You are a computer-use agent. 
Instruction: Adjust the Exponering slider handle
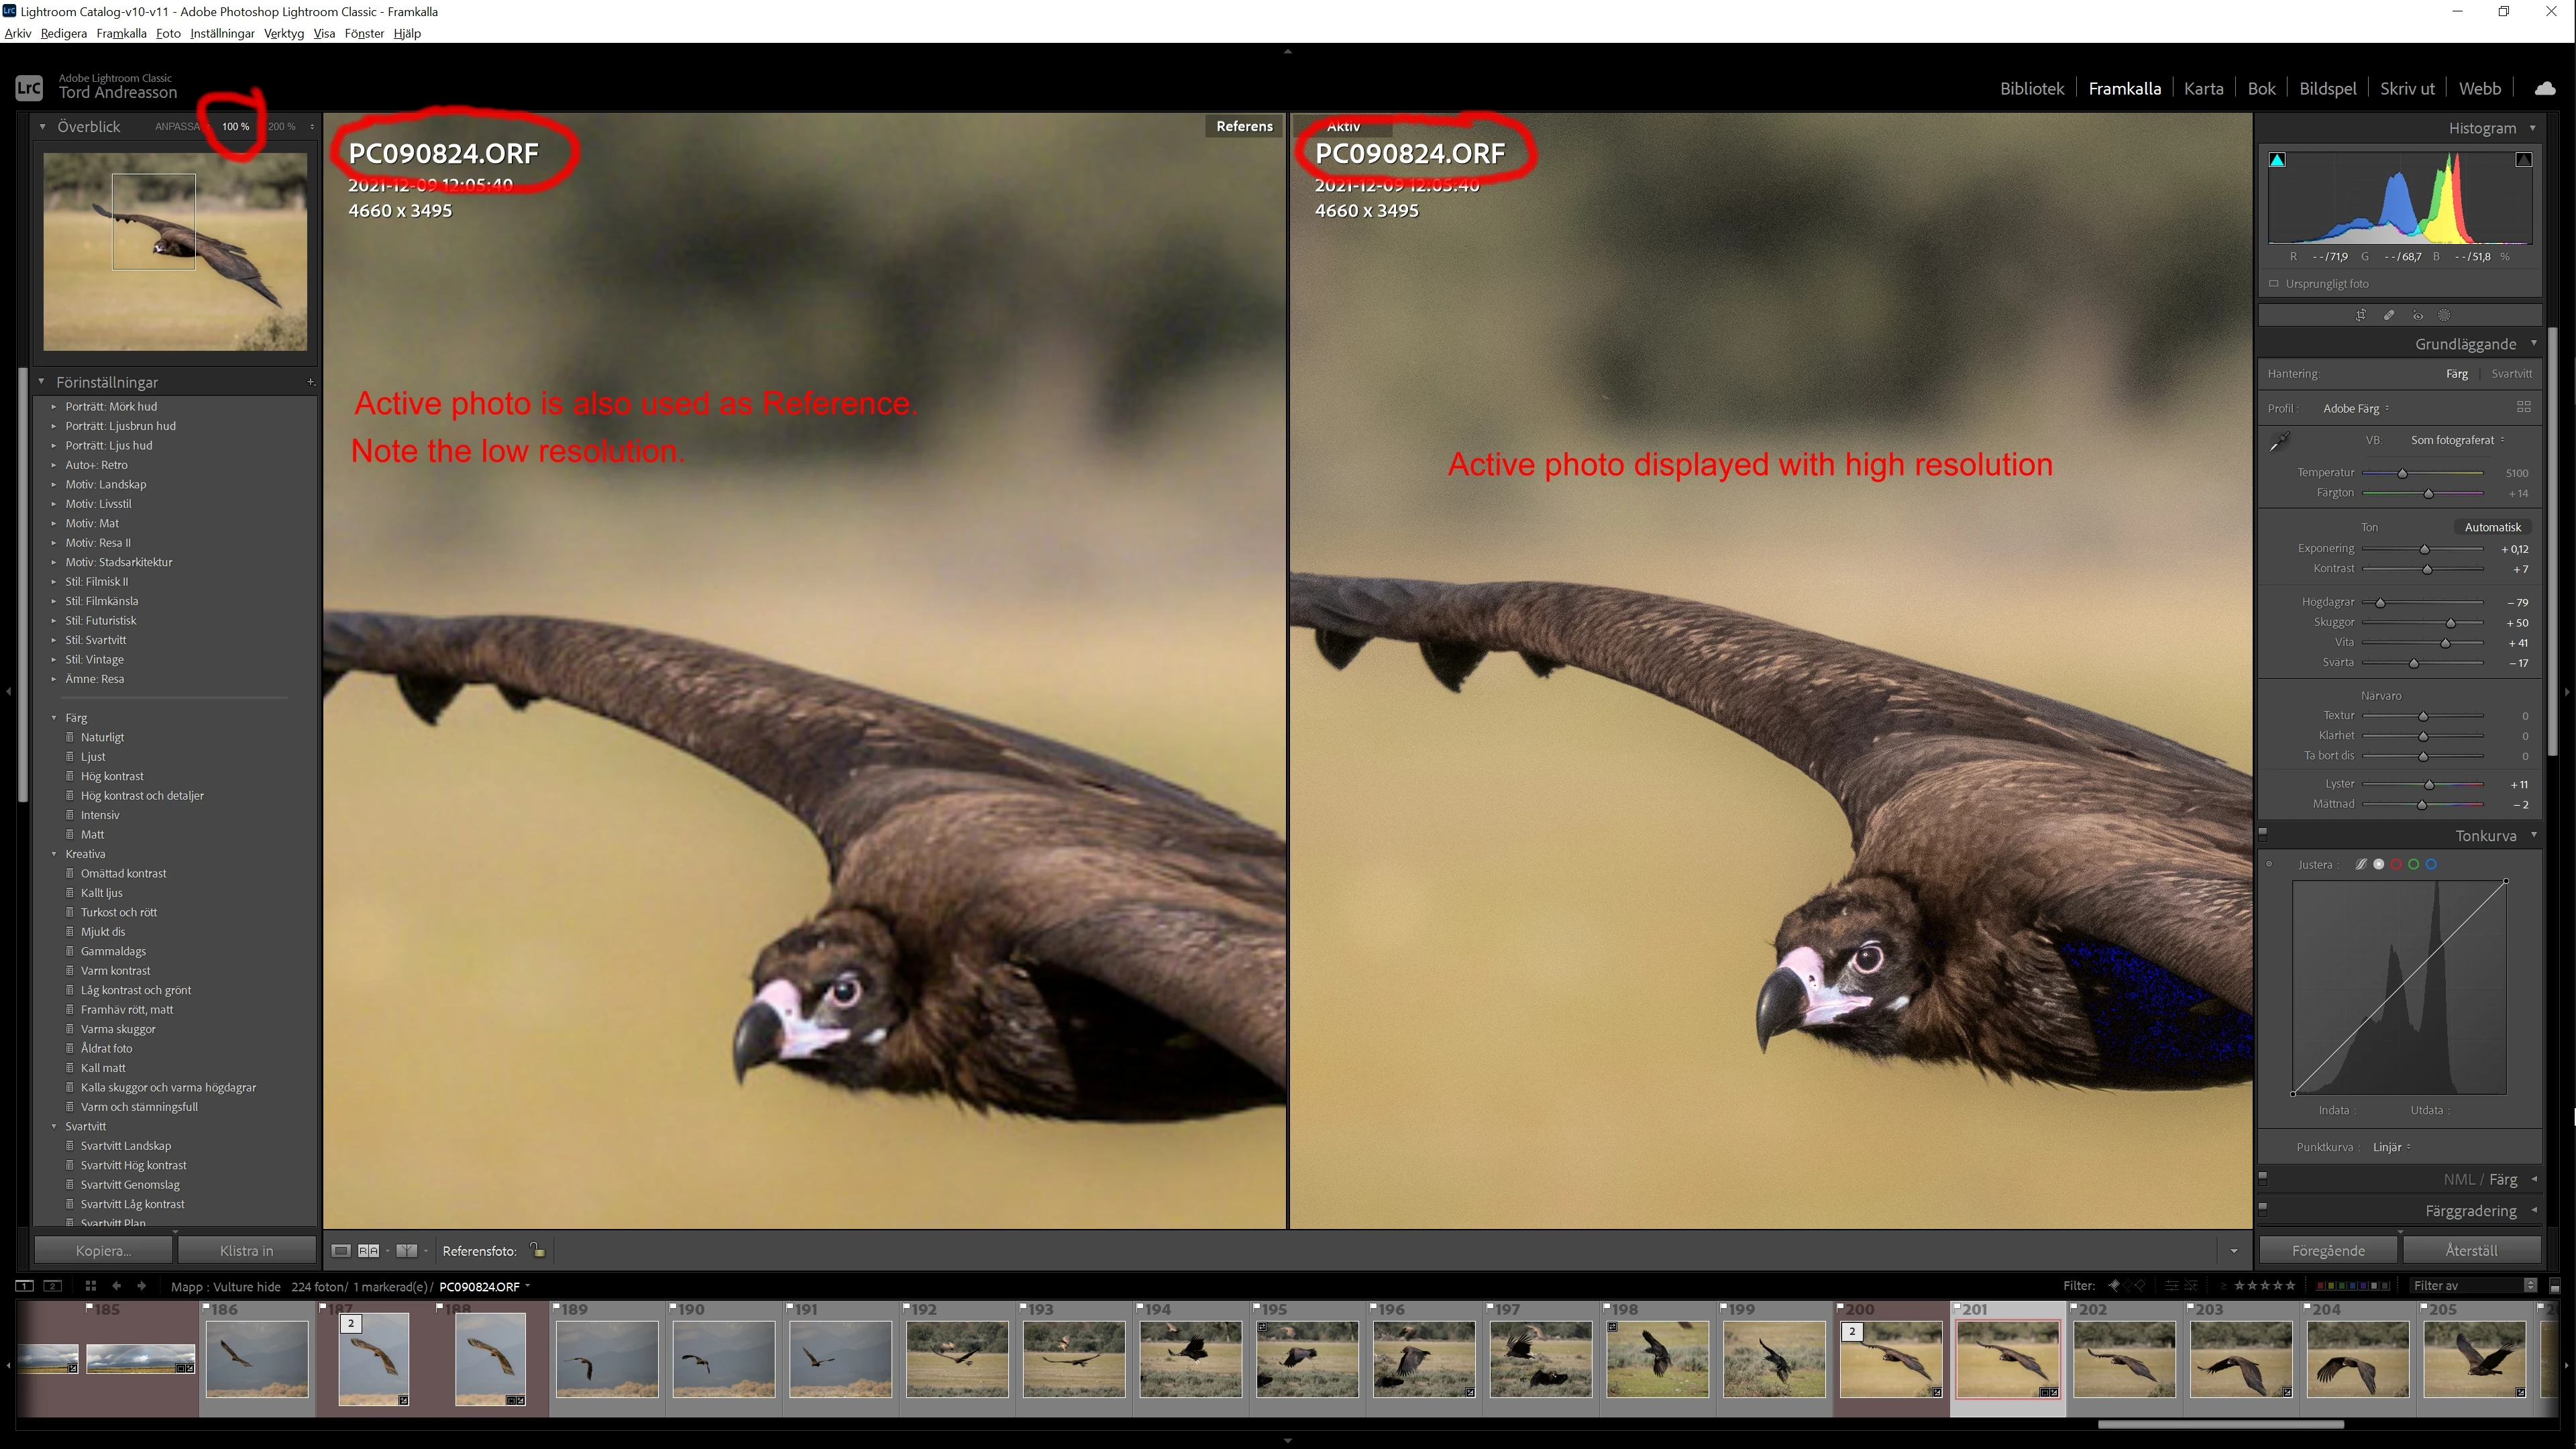point(2424,549)
